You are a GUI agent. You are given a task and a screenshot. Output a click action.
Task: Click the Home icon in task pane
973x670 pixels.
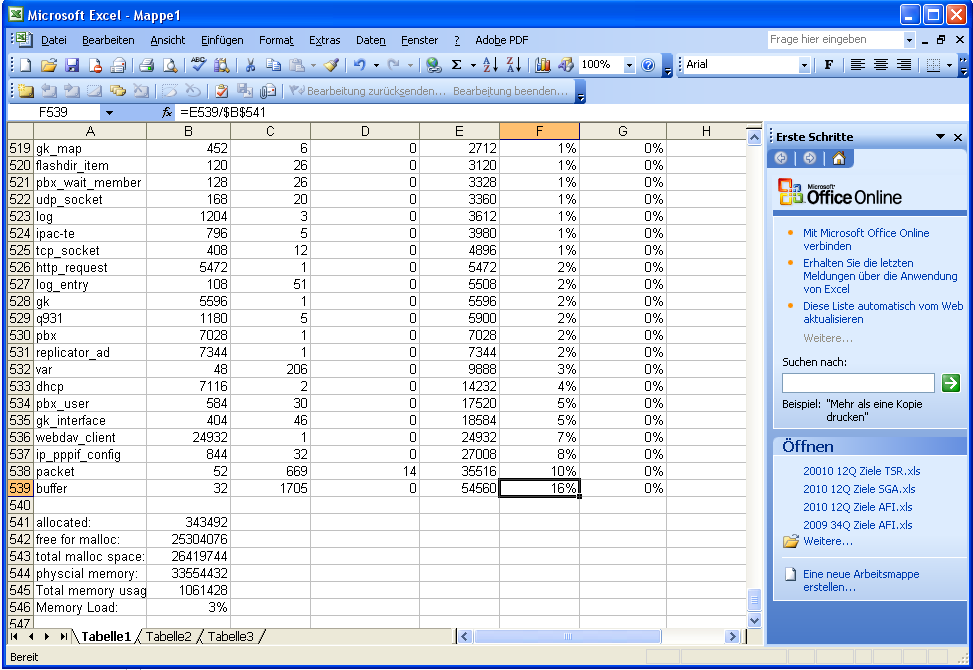tap(839, 158)
